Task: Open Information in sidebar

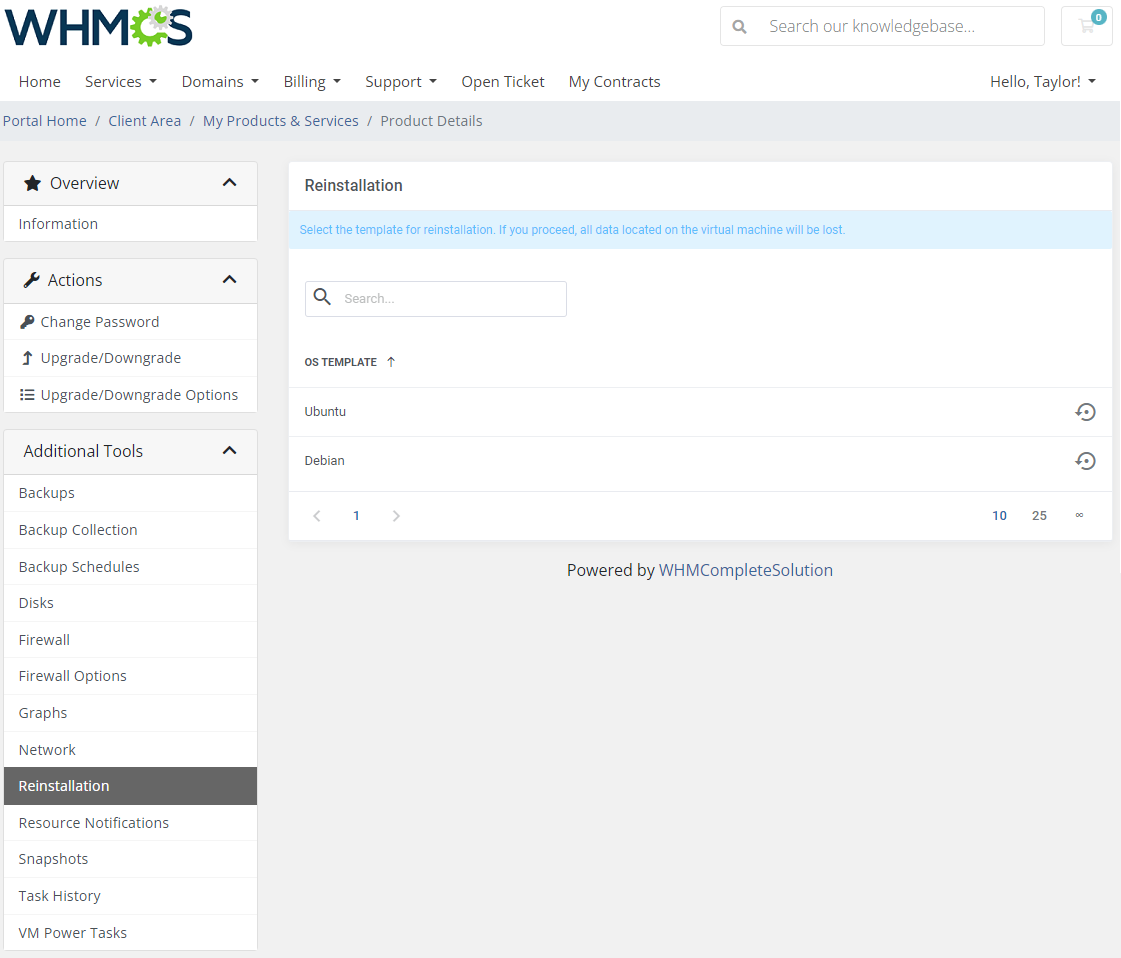Action: point(130,224)
